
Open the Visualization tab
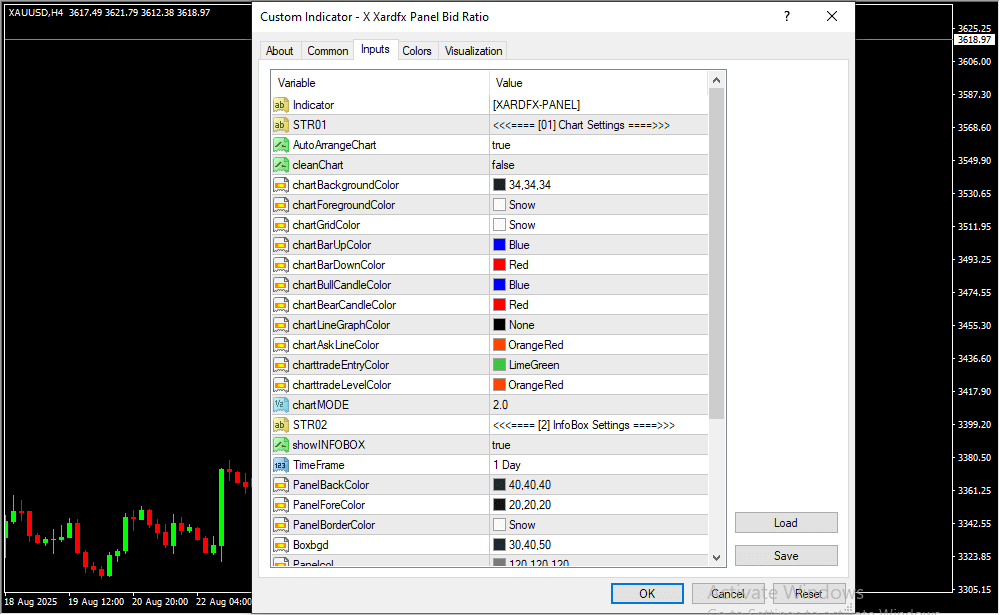(x=474, y=51)
